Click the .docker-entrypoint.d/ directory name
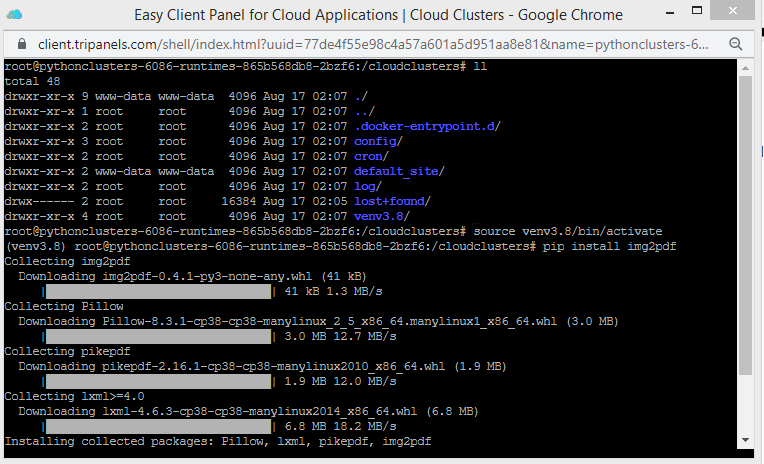 click(427, 126)
